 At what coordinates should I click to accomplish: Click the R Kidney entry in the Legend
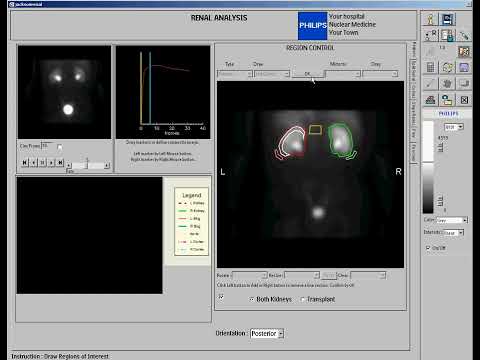[191, 211]
